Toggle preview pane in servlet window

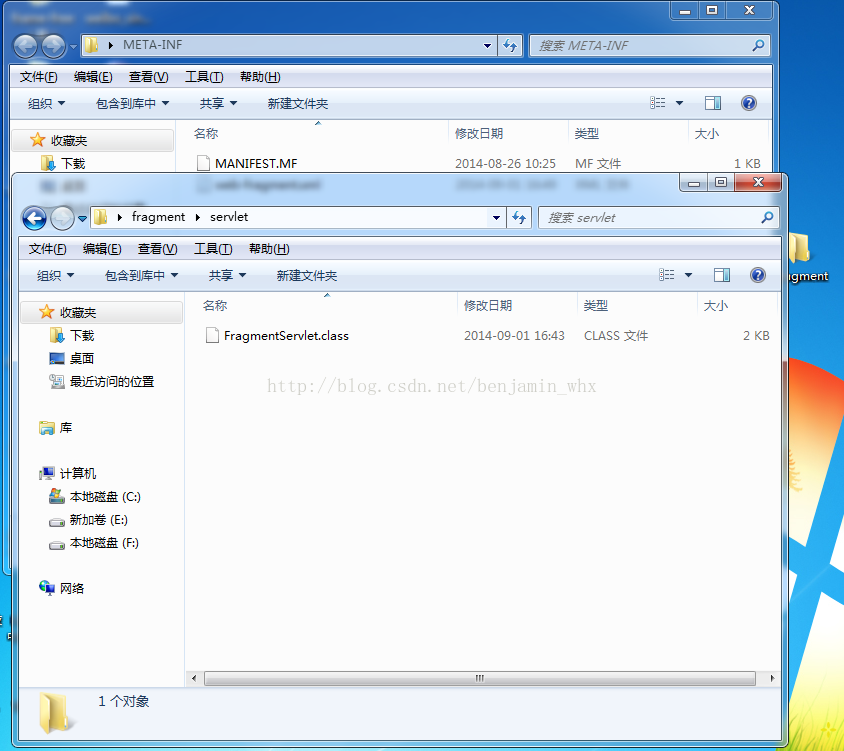722,275
